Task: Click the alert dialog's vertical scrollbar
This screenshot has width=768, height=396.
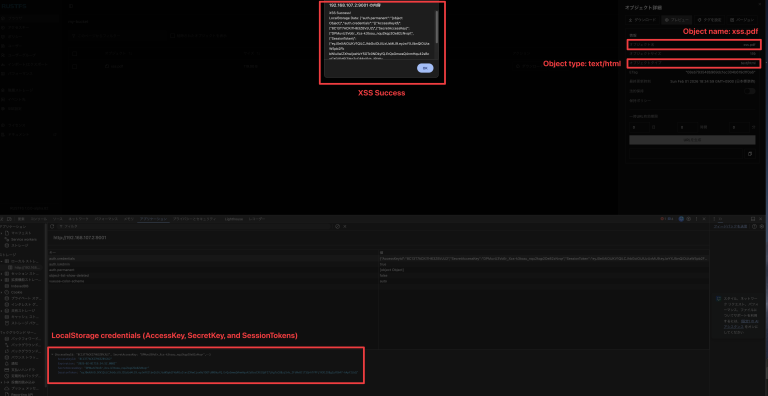Action: point(436,27)
